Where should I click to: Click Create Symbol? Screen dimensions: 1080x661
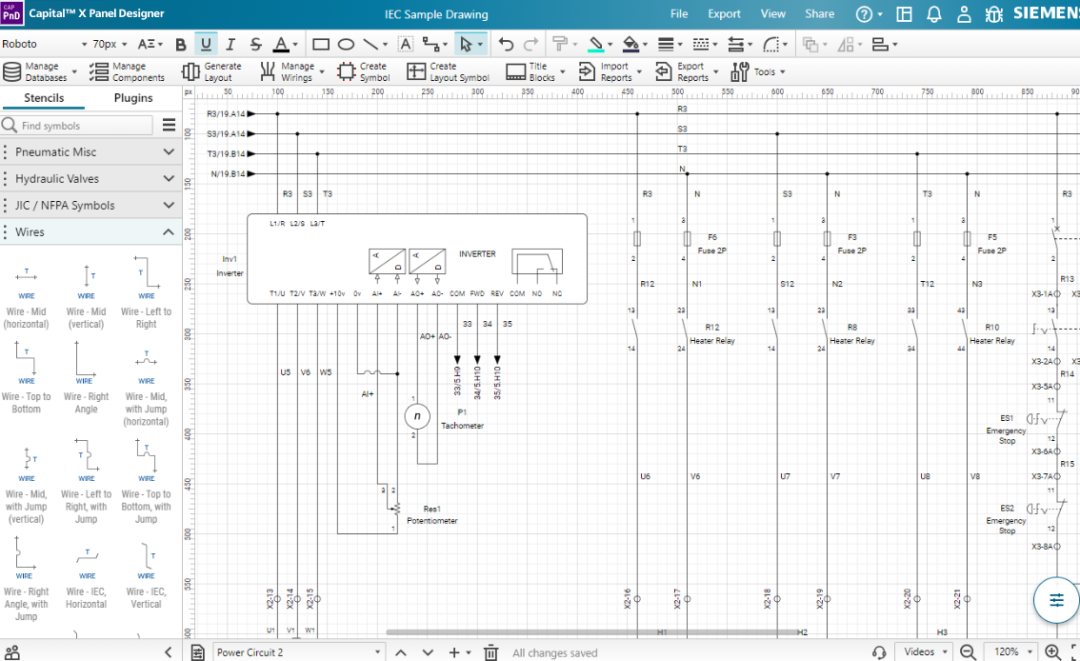coord(364,72)
